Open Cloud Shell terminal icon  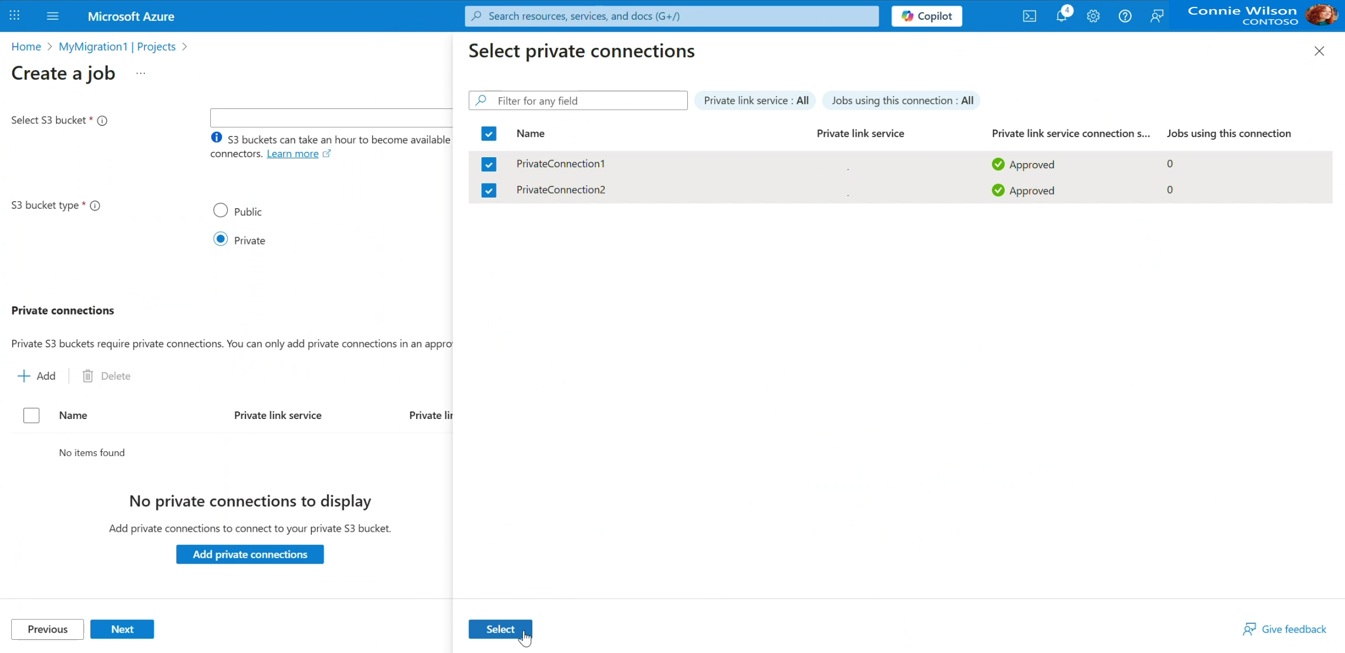point(1029,16)
